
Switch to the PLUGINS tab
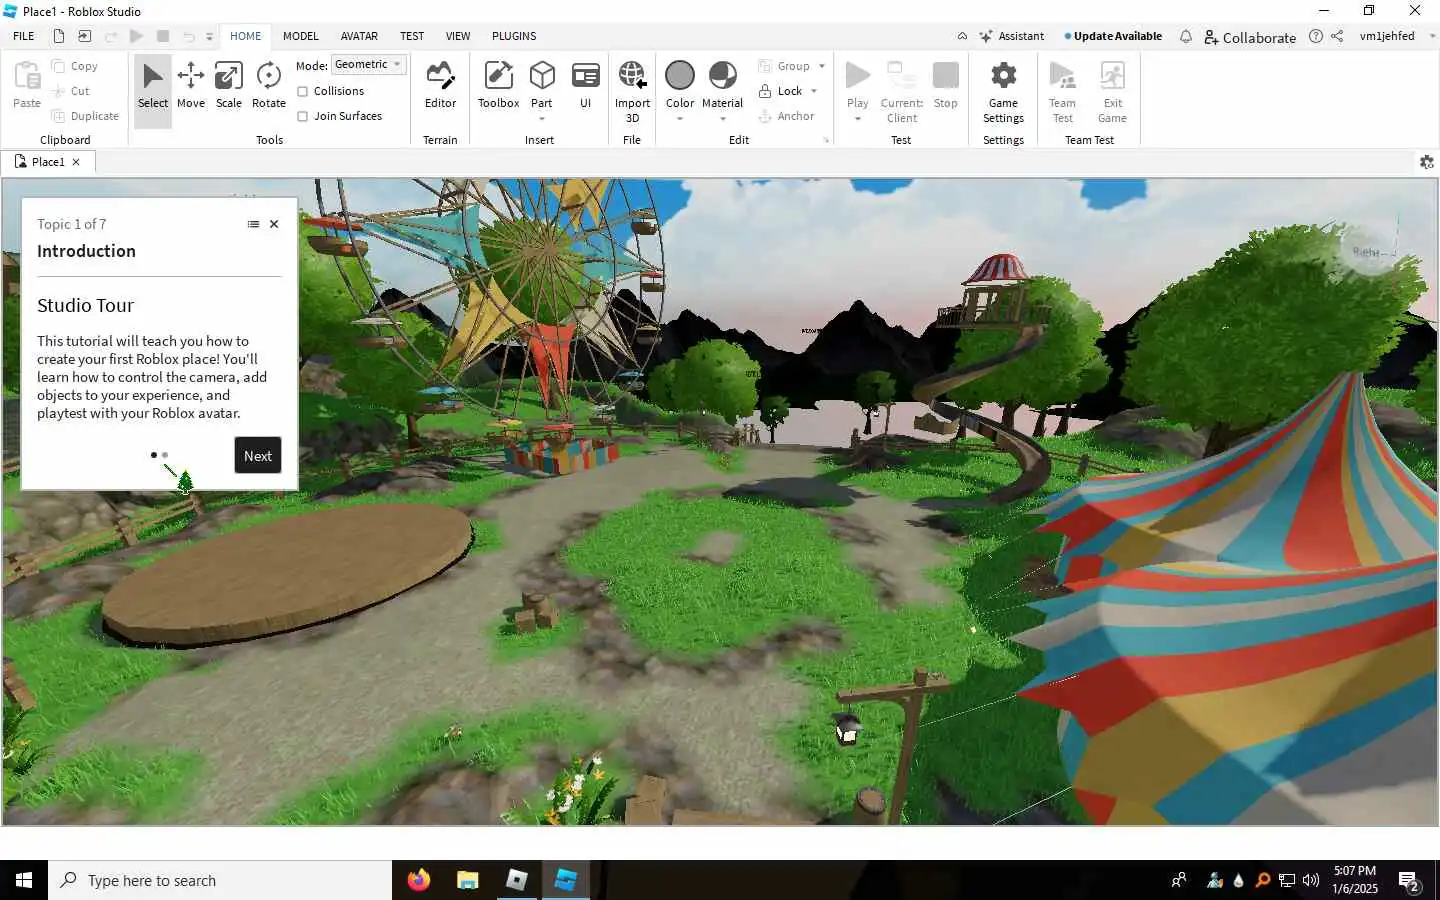(514, 36)
